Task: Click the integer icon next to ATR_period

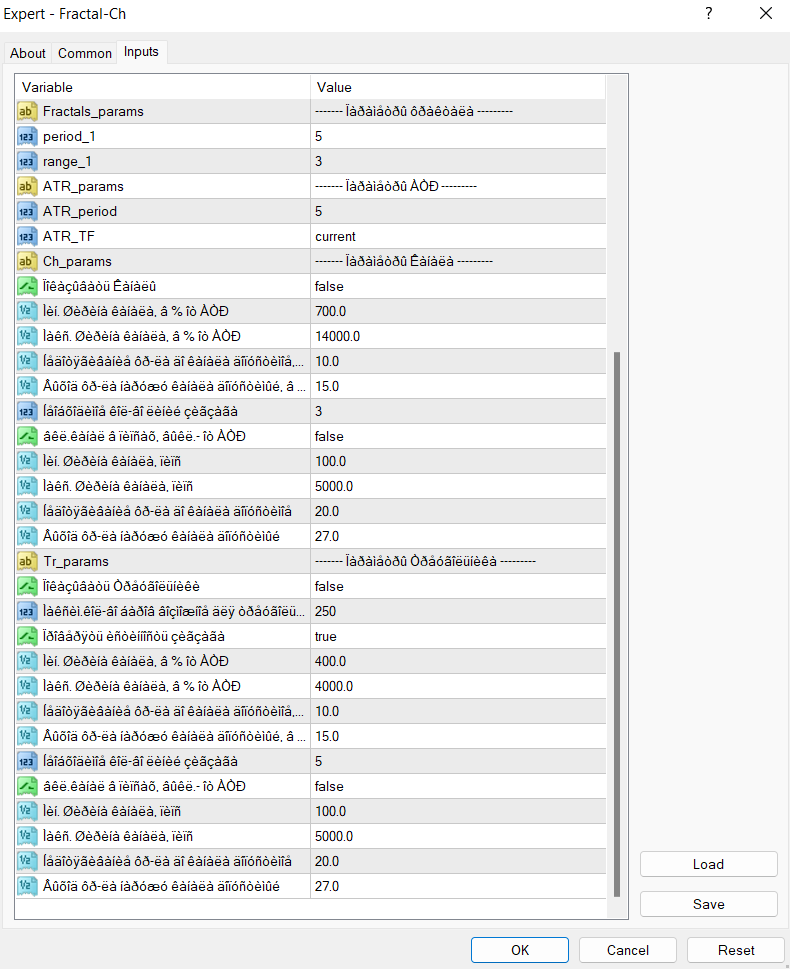Action: (28, 211)
